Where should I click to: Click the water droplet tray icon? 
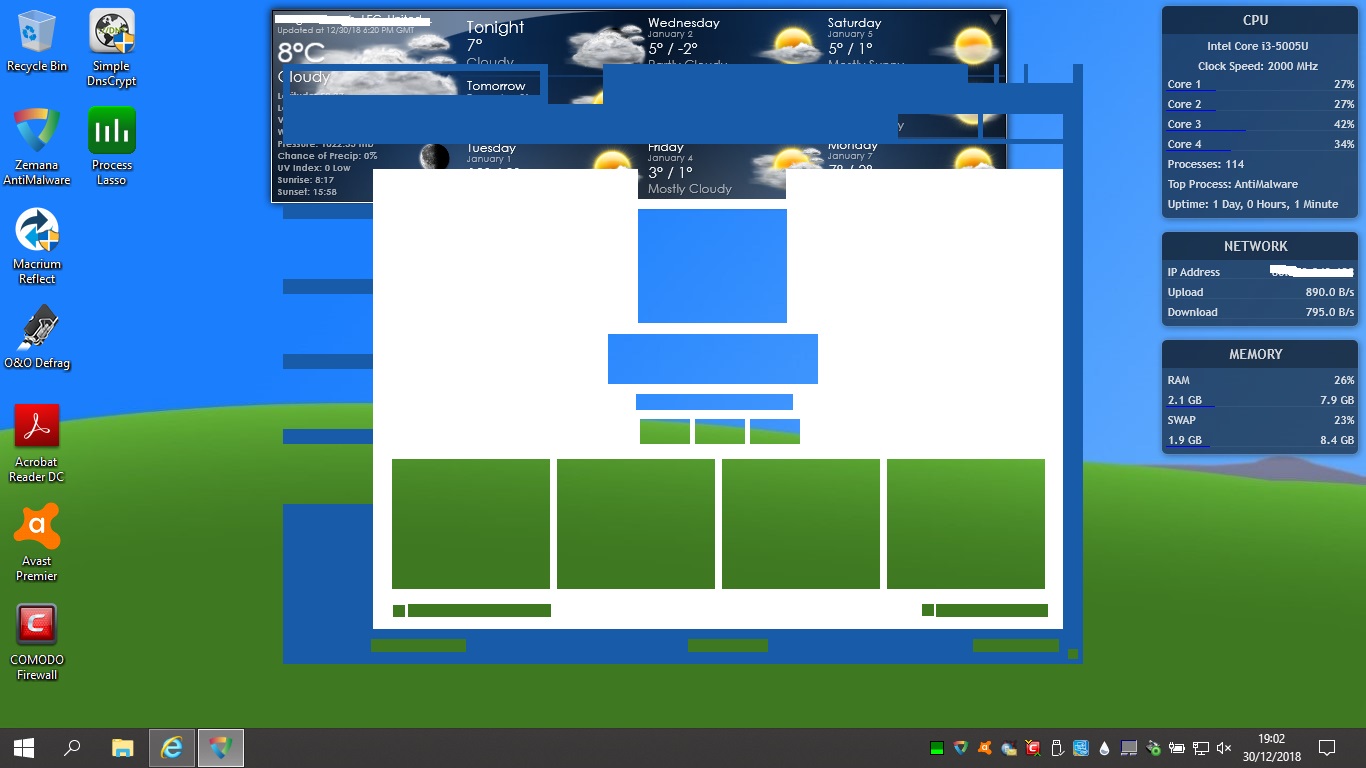click(1104, 748)
